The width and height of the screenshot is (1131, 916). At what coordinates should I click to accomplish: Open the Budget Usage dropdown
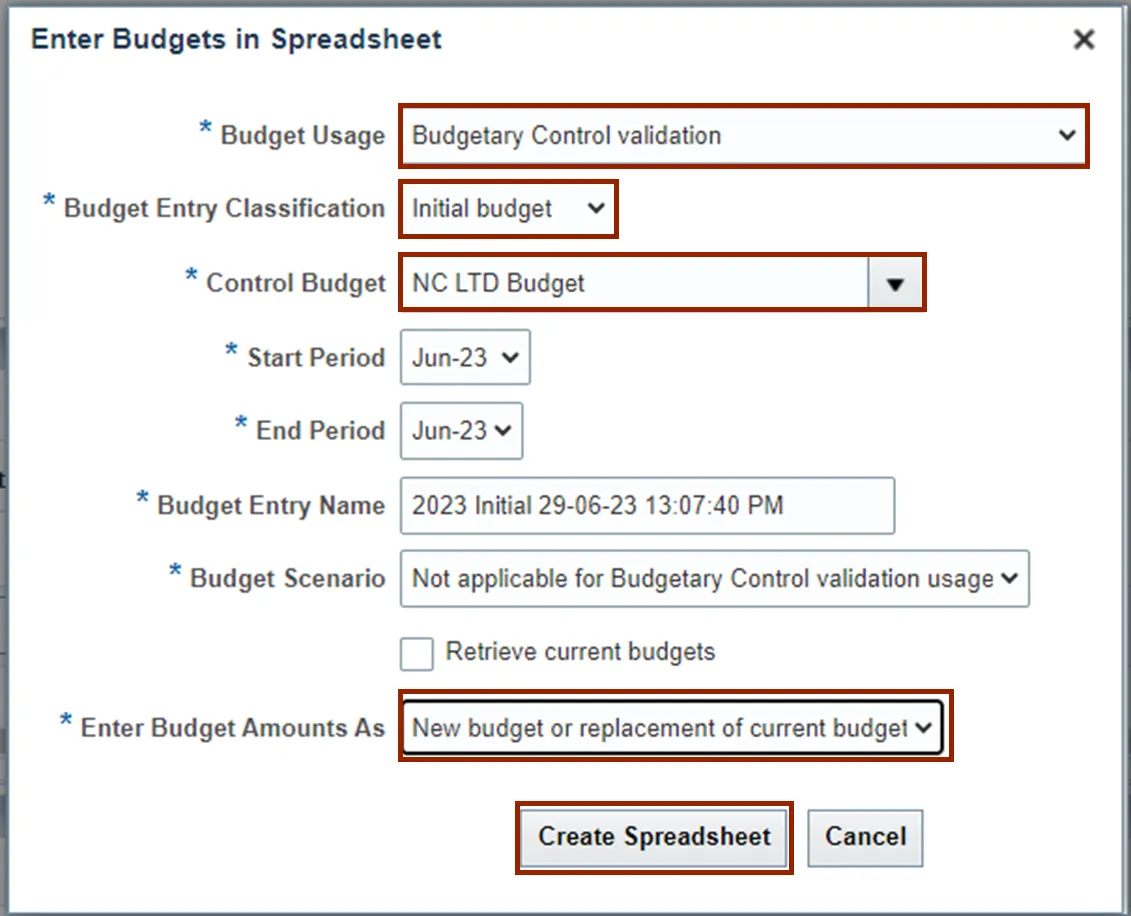pos(742,135)
